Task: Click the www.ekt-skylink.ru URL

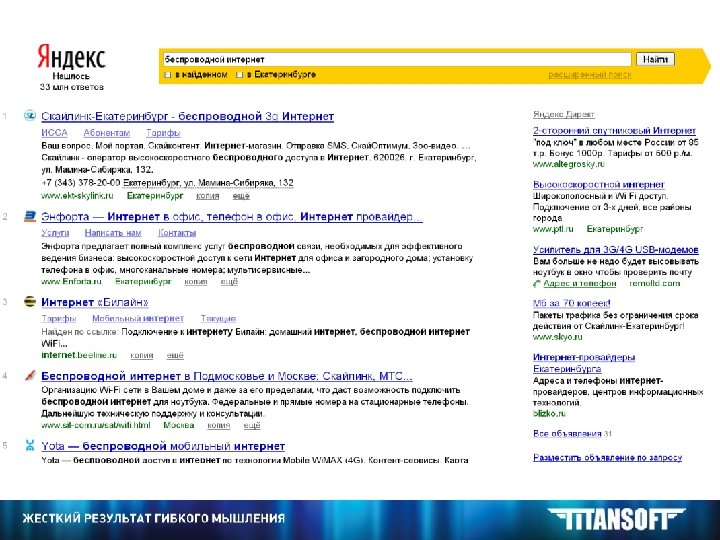Action: click(77, 196)
